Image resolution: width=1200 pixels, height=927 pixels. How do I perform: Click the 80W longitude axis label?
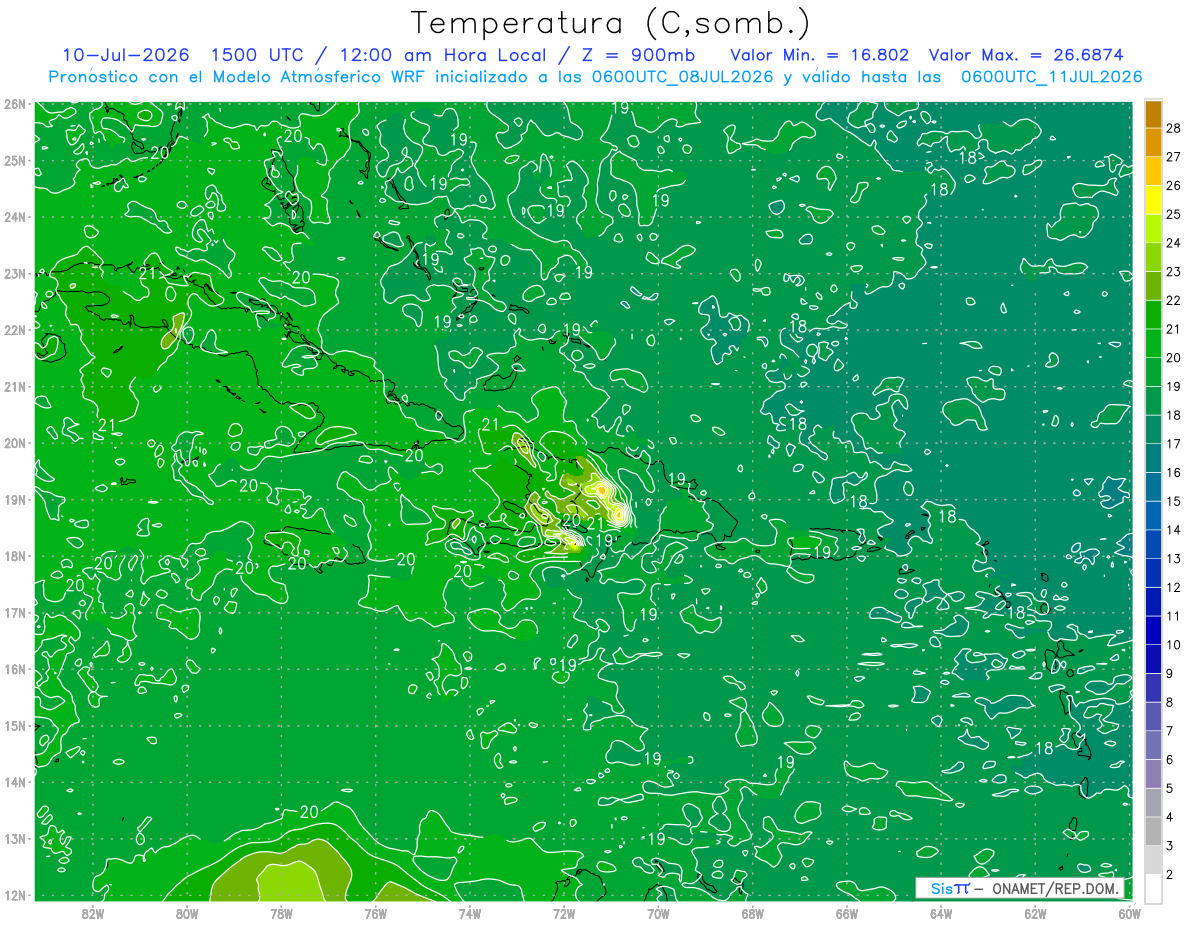tap(186, 914)
